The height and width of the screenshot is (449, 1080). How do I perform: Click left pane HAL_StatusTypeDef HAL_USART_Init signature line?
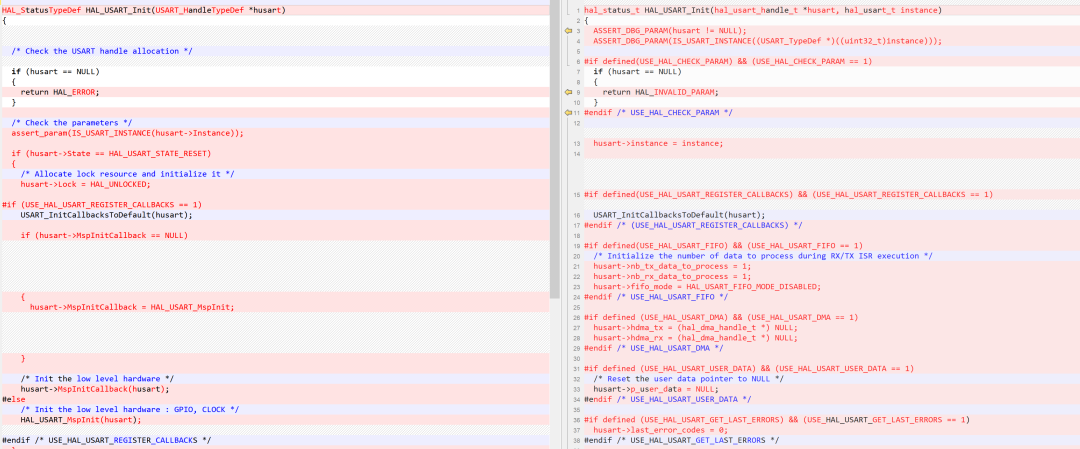pyautogui.click(x=144, y=10)
